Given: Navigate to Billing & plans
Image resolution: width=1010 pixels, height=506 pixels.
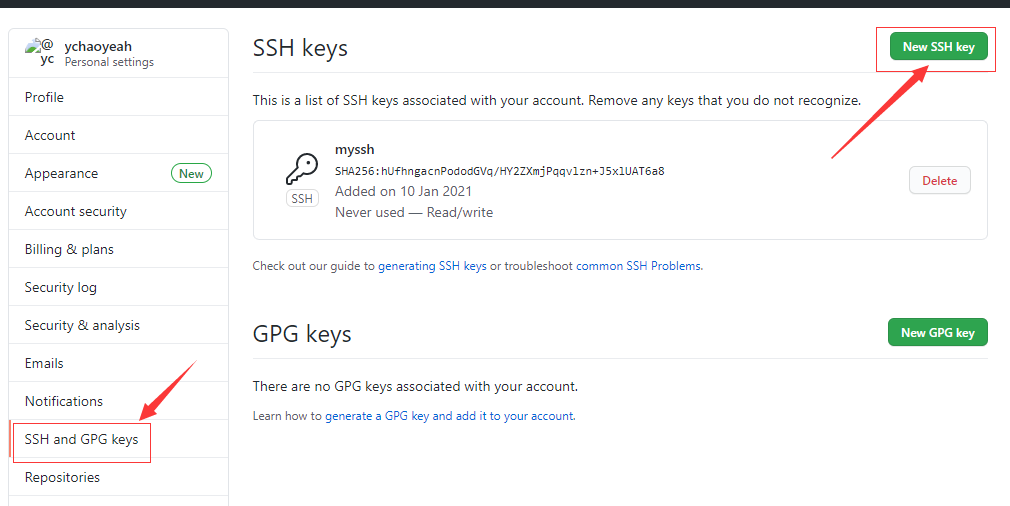Looking at the screenshot, I should pos(119,249).
